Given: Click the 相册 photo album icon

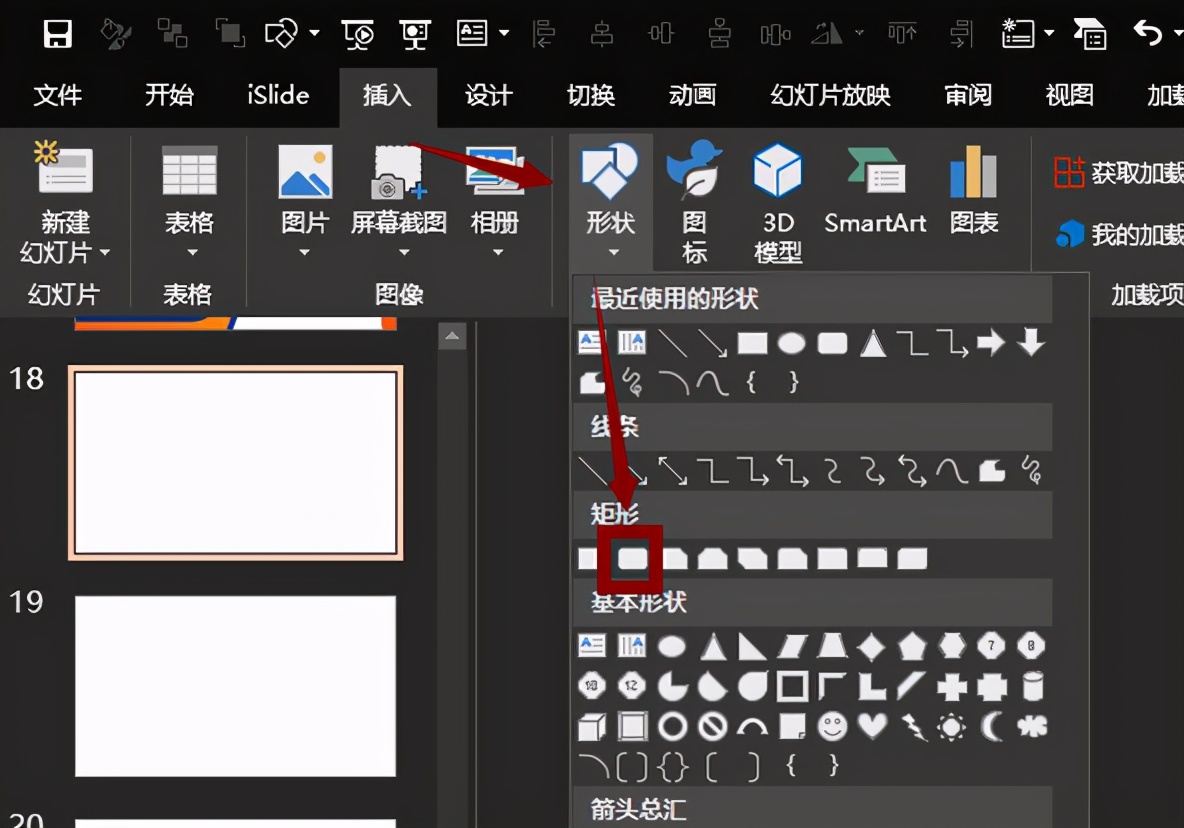Looking at the screenshot, I should coord(495,171).
